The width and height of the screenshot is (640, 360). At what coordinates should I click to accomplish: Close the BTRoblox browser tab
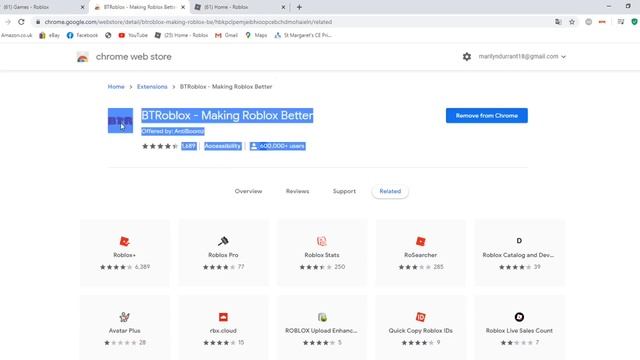183,7
